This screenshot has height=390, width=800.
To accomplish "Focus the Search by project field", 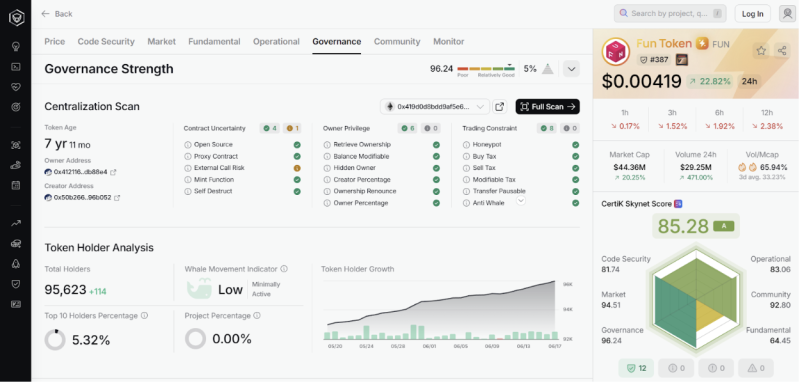I will pyautogui.click(x=670, y=13).
